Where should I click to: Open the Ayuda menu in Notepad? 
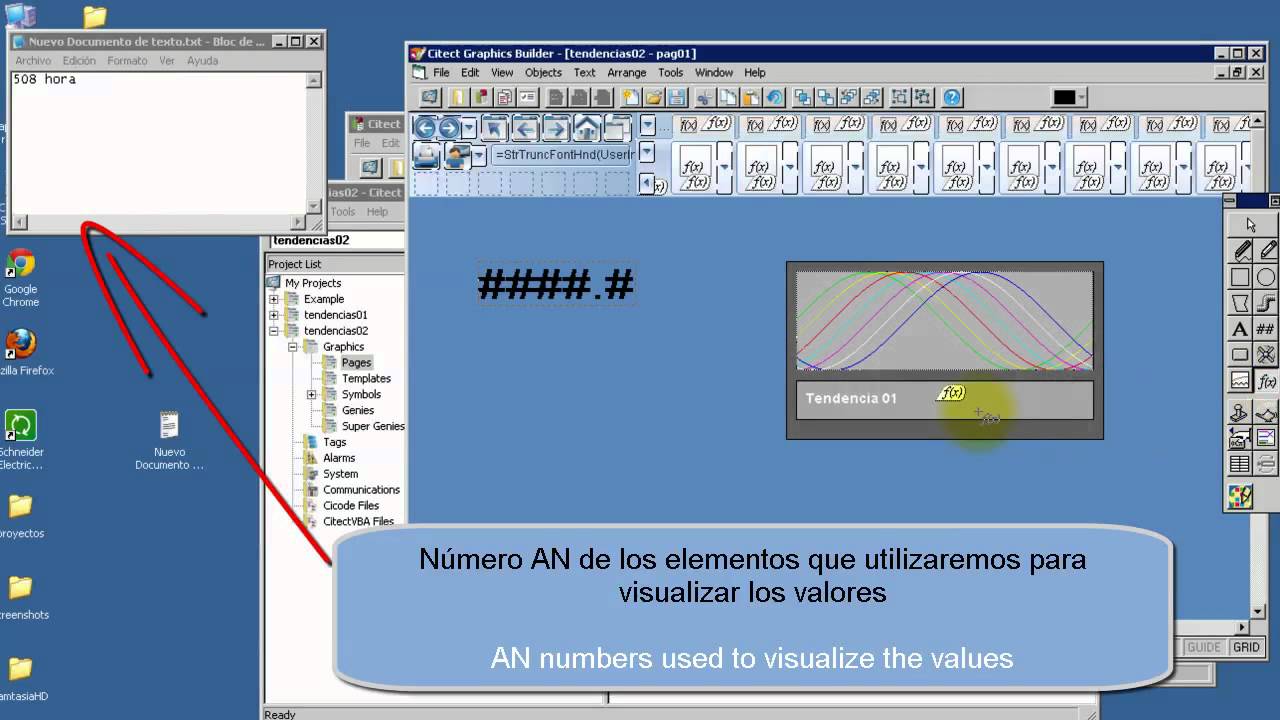(x=202, y=61)
